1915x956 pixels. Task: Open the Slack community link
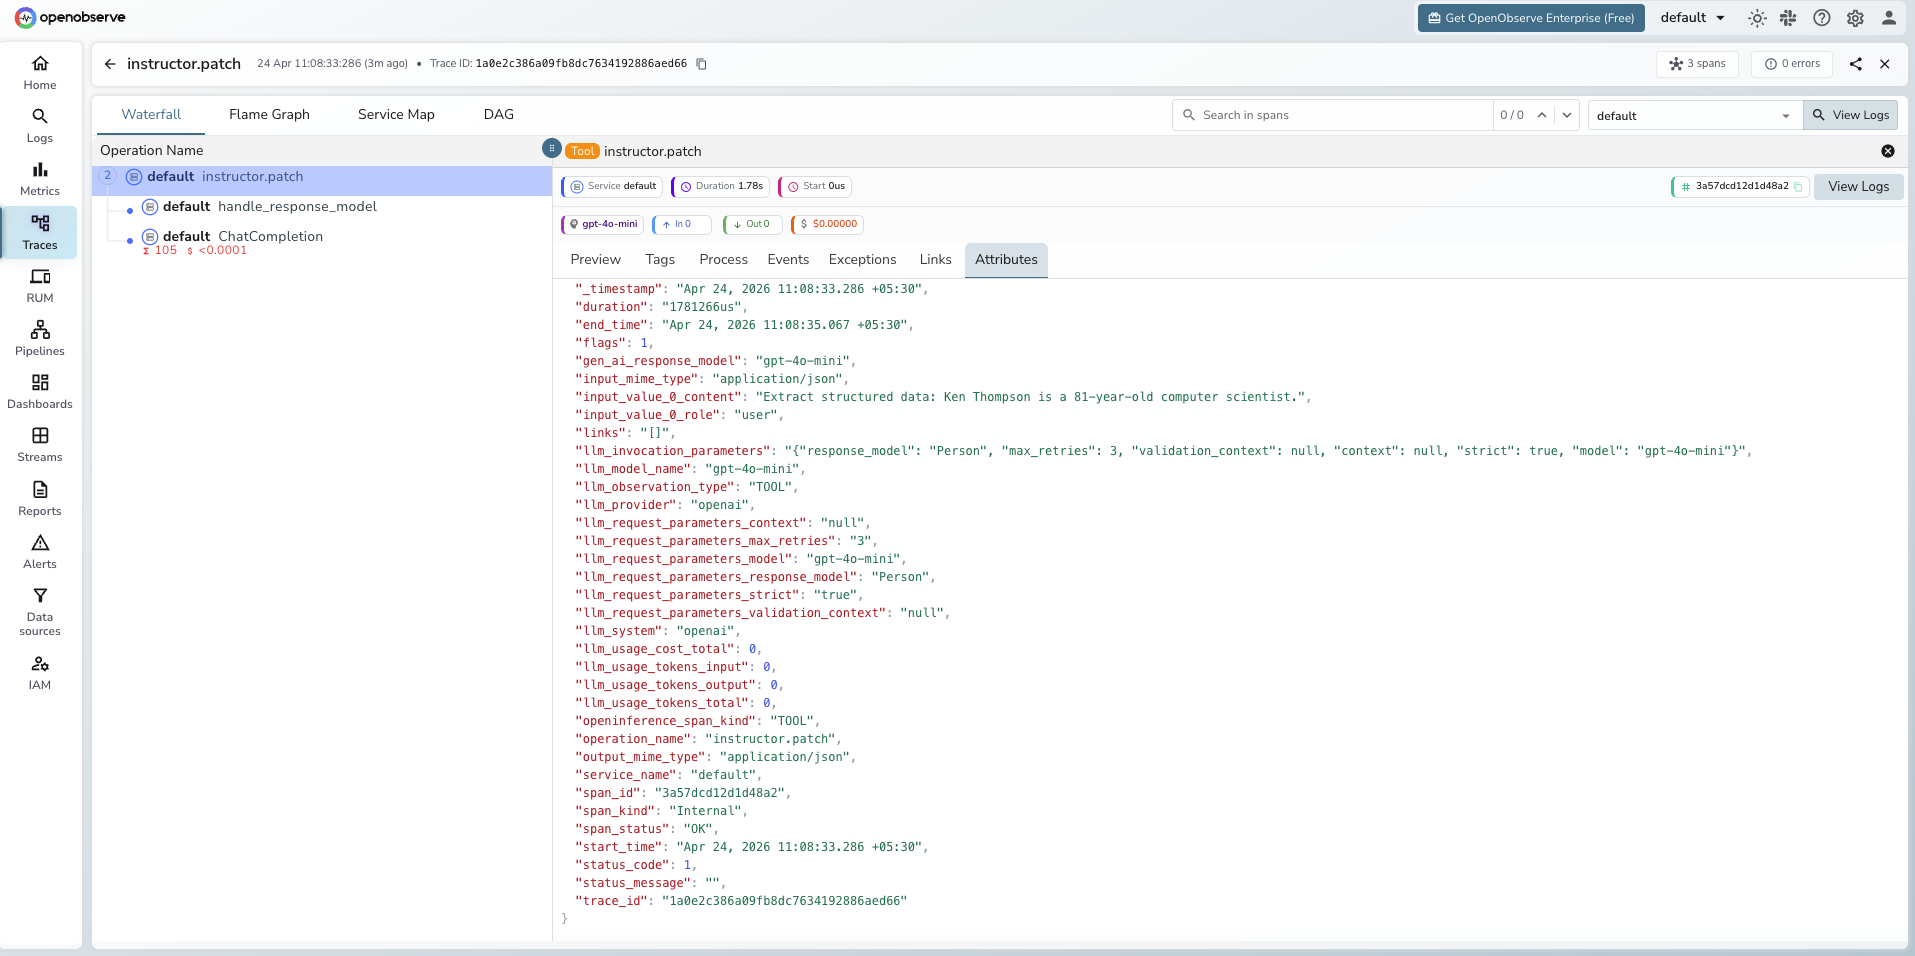point(1789,18)
